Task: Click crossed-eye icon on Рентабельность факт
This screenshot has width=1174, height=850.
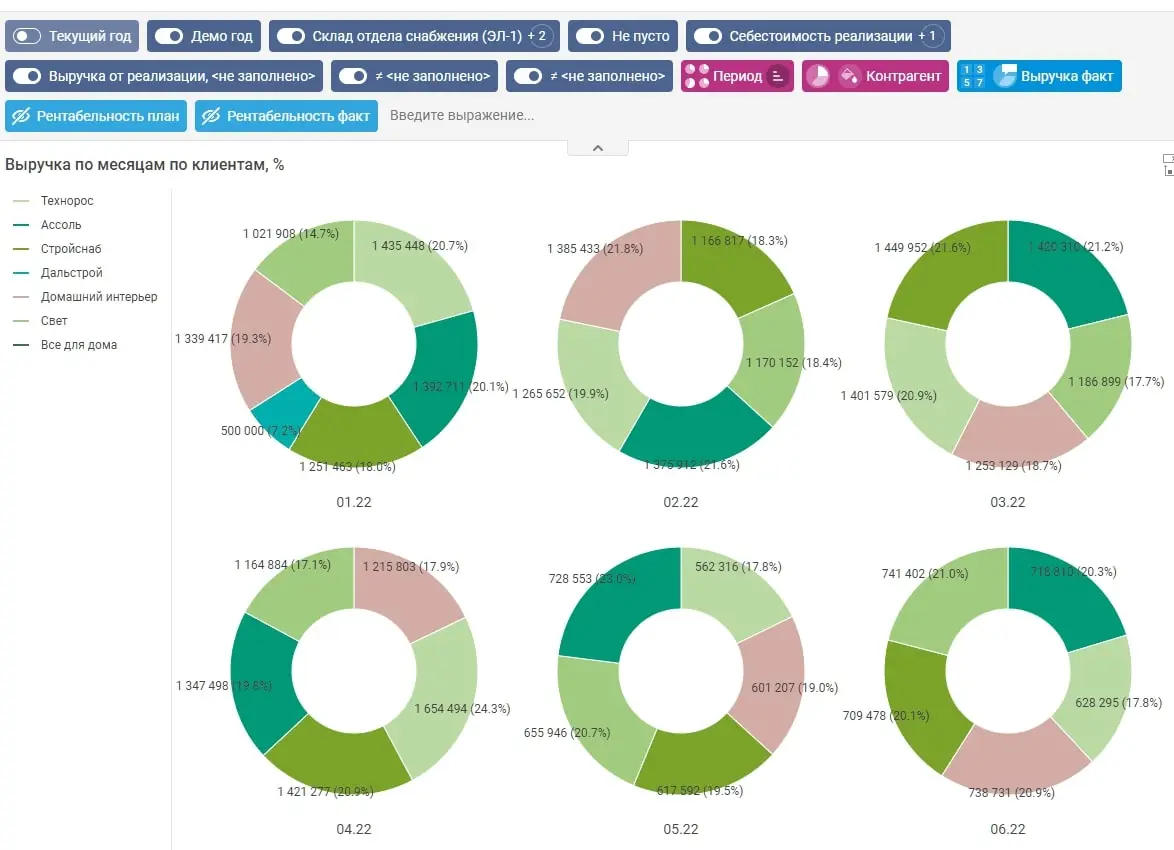Action: tap(211, 116)
